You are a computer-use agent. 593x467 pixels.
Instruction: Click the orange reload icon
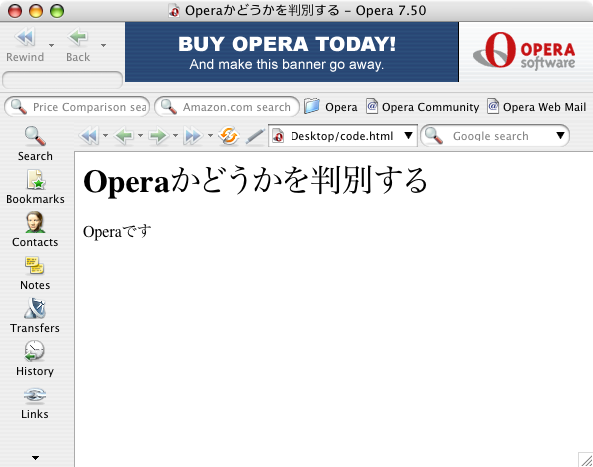coord(229,136)
